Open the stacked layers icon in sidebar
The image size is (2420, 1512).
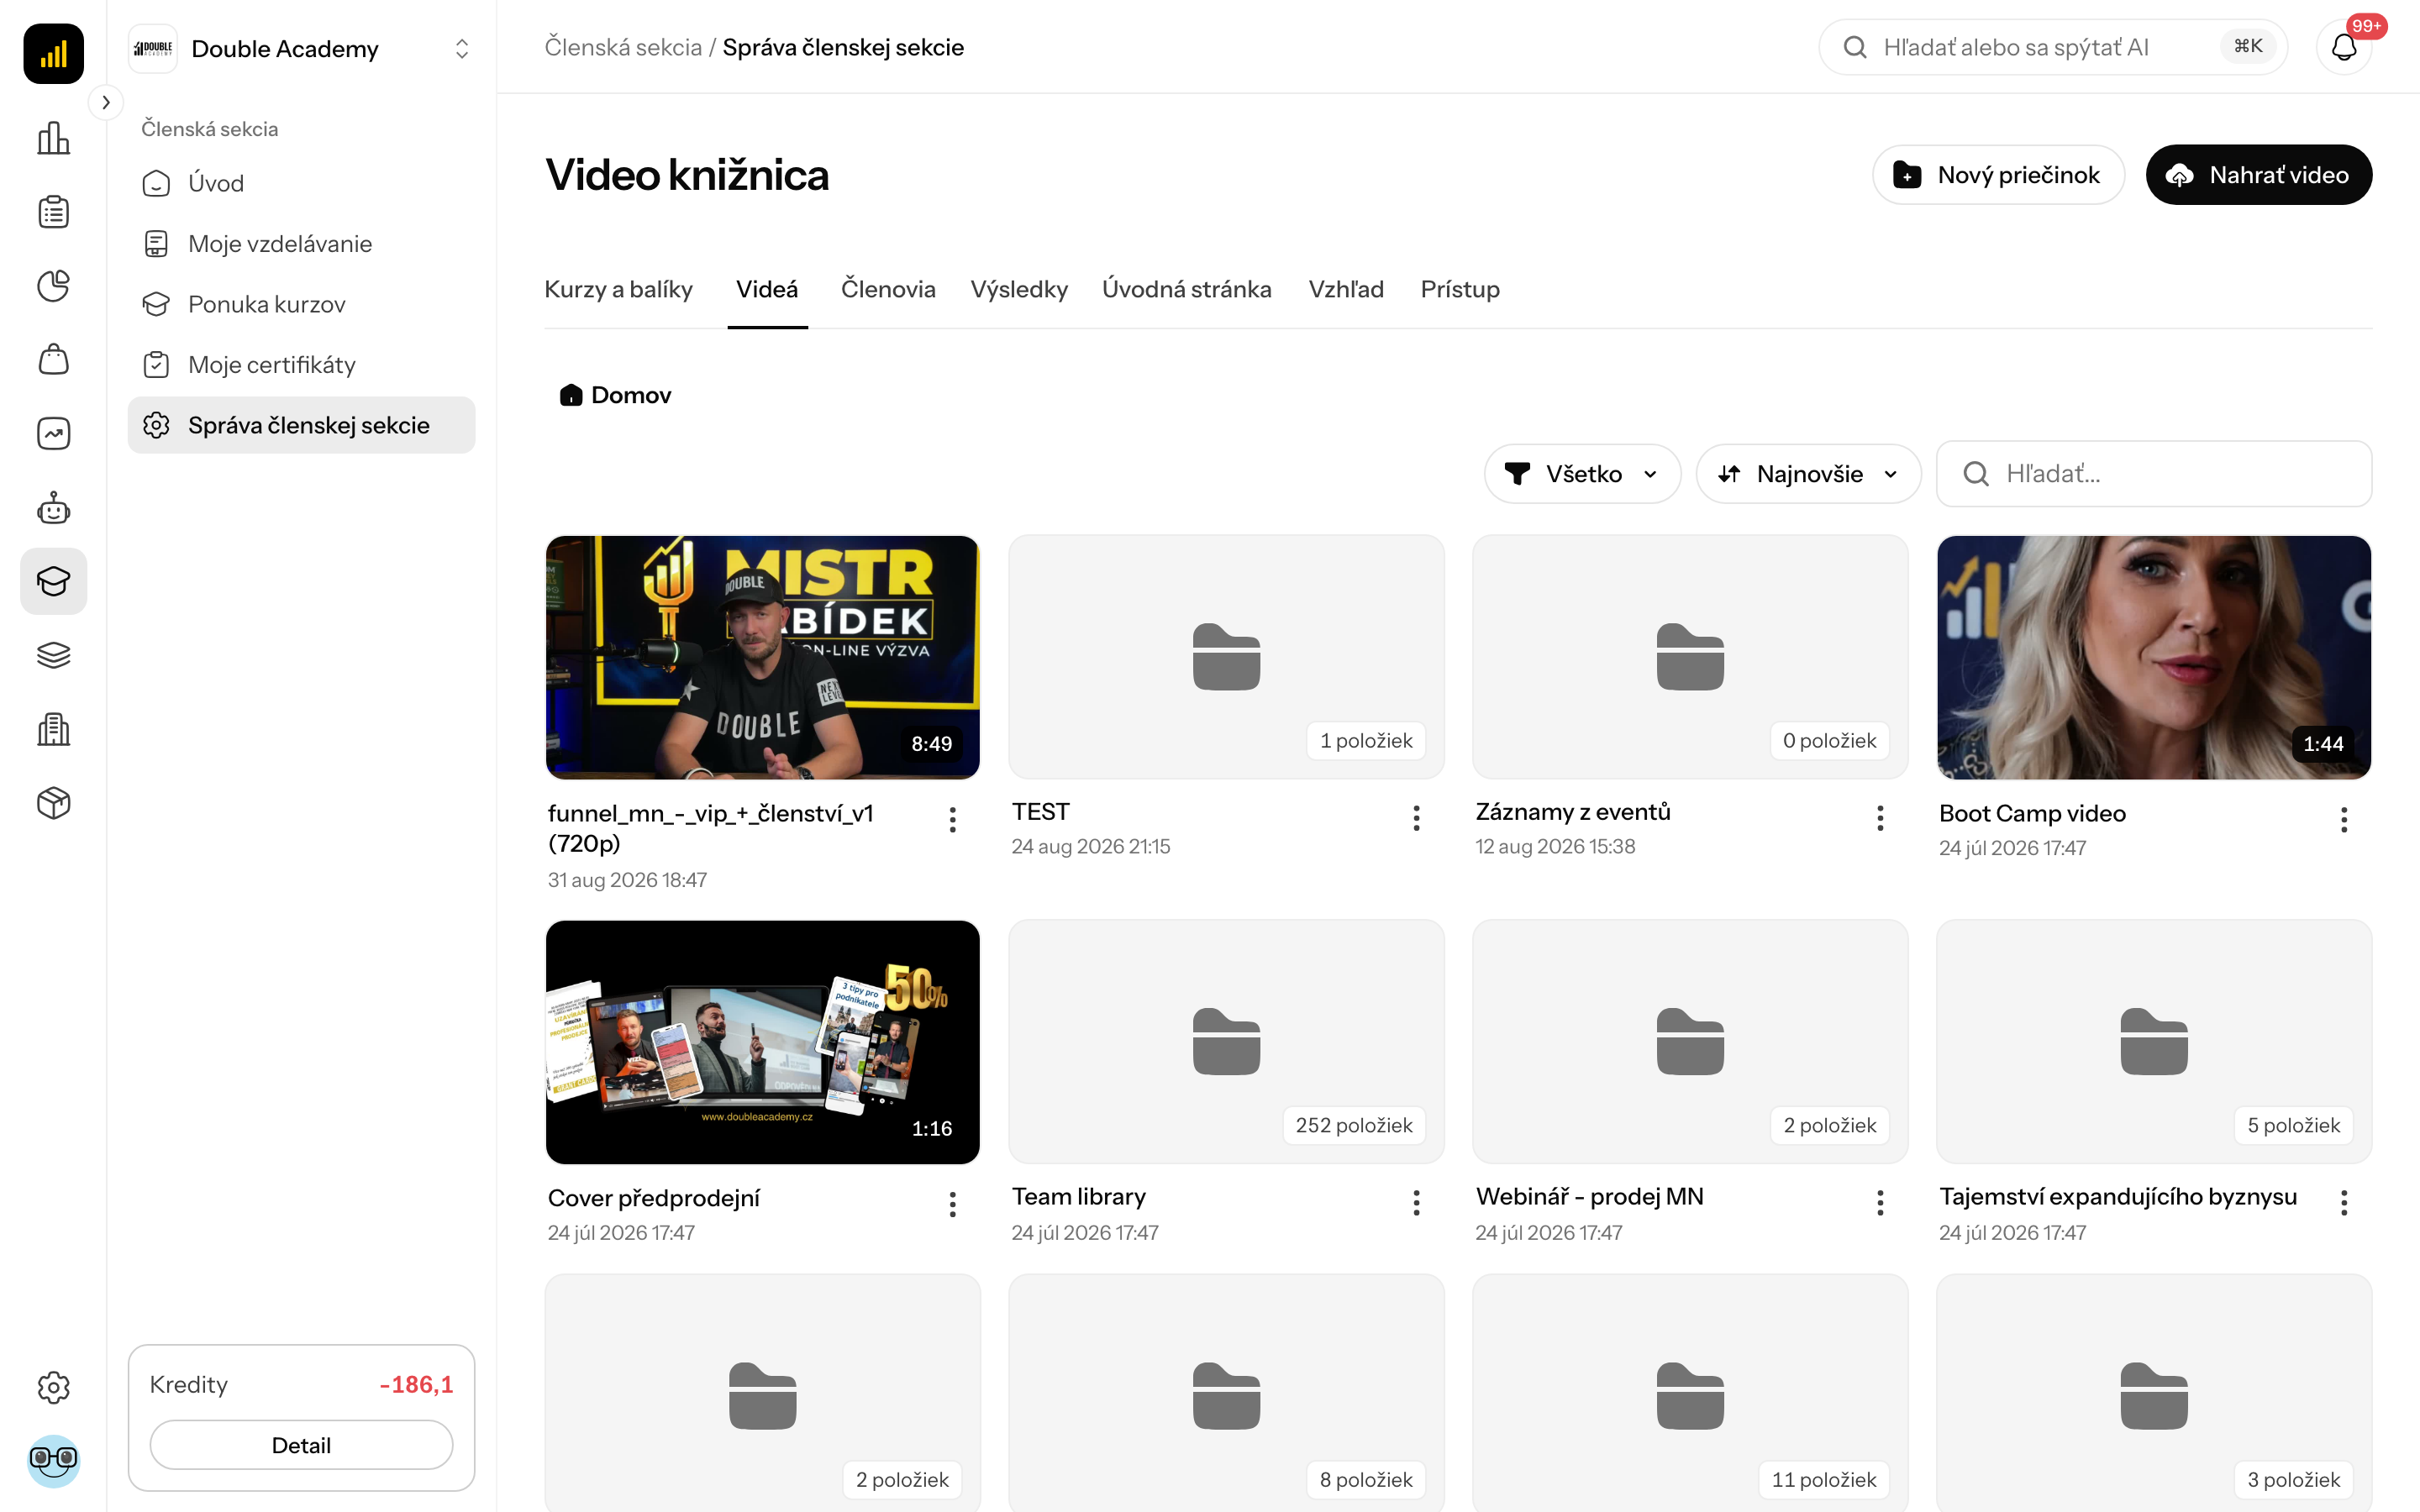point(53,655)
